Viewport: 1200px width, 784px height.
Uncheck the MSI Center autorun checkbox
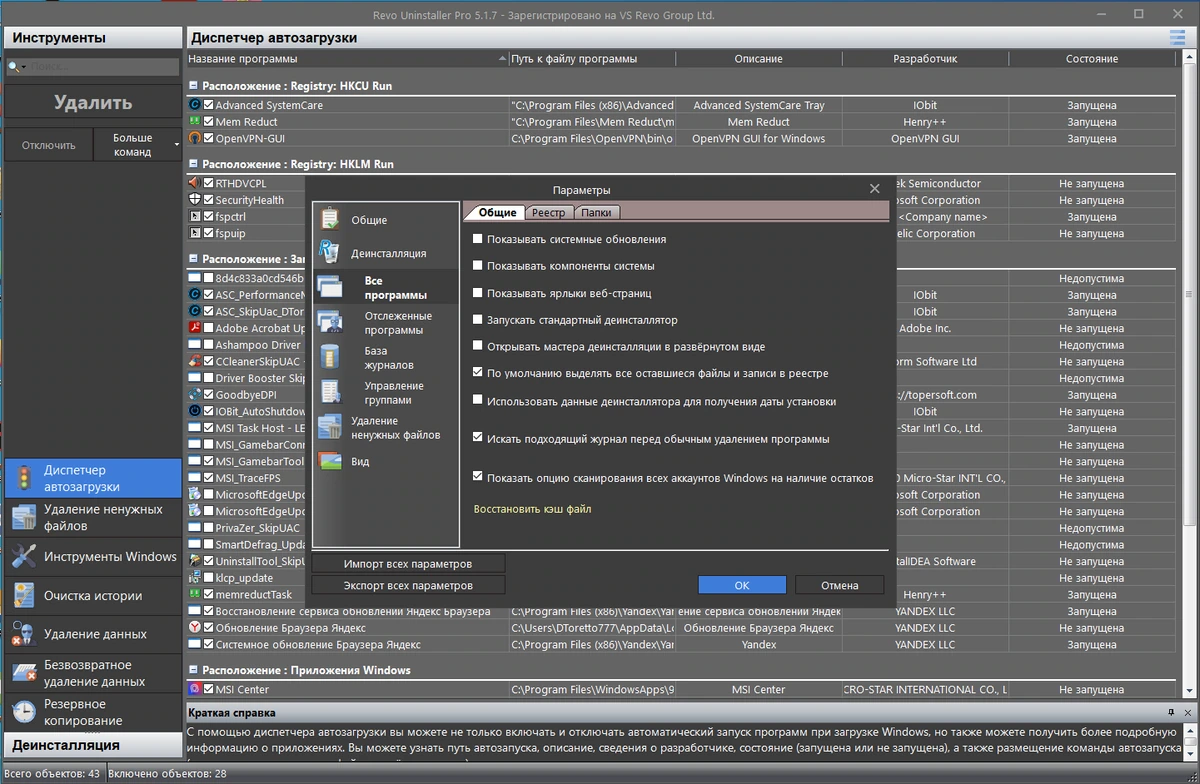pyautogui.click(x=209, y=689)
